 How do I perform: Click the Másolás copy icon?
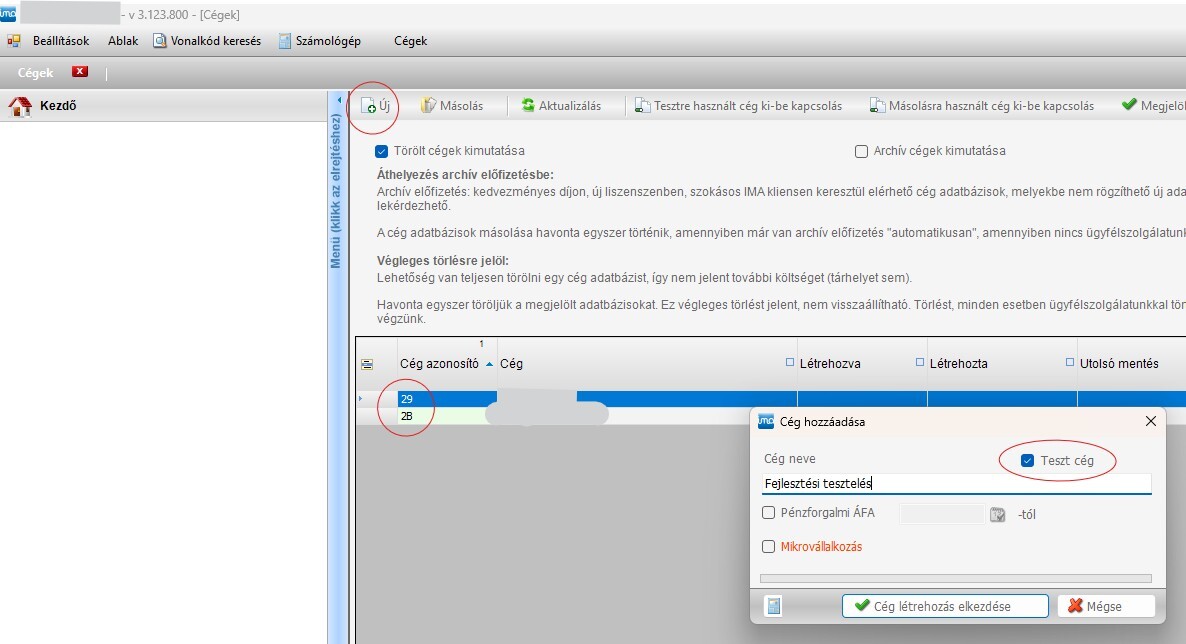click(428, 106)
